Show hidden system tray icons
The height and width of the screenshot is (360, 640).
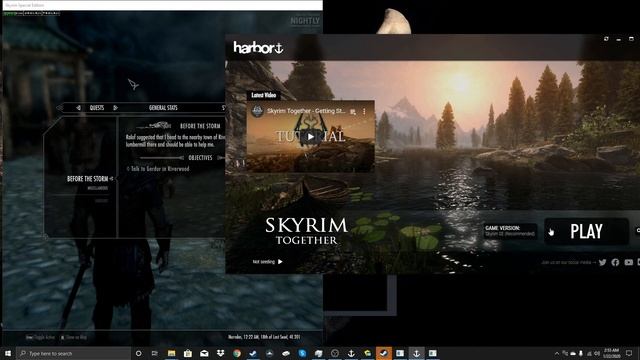pos(557,353)
